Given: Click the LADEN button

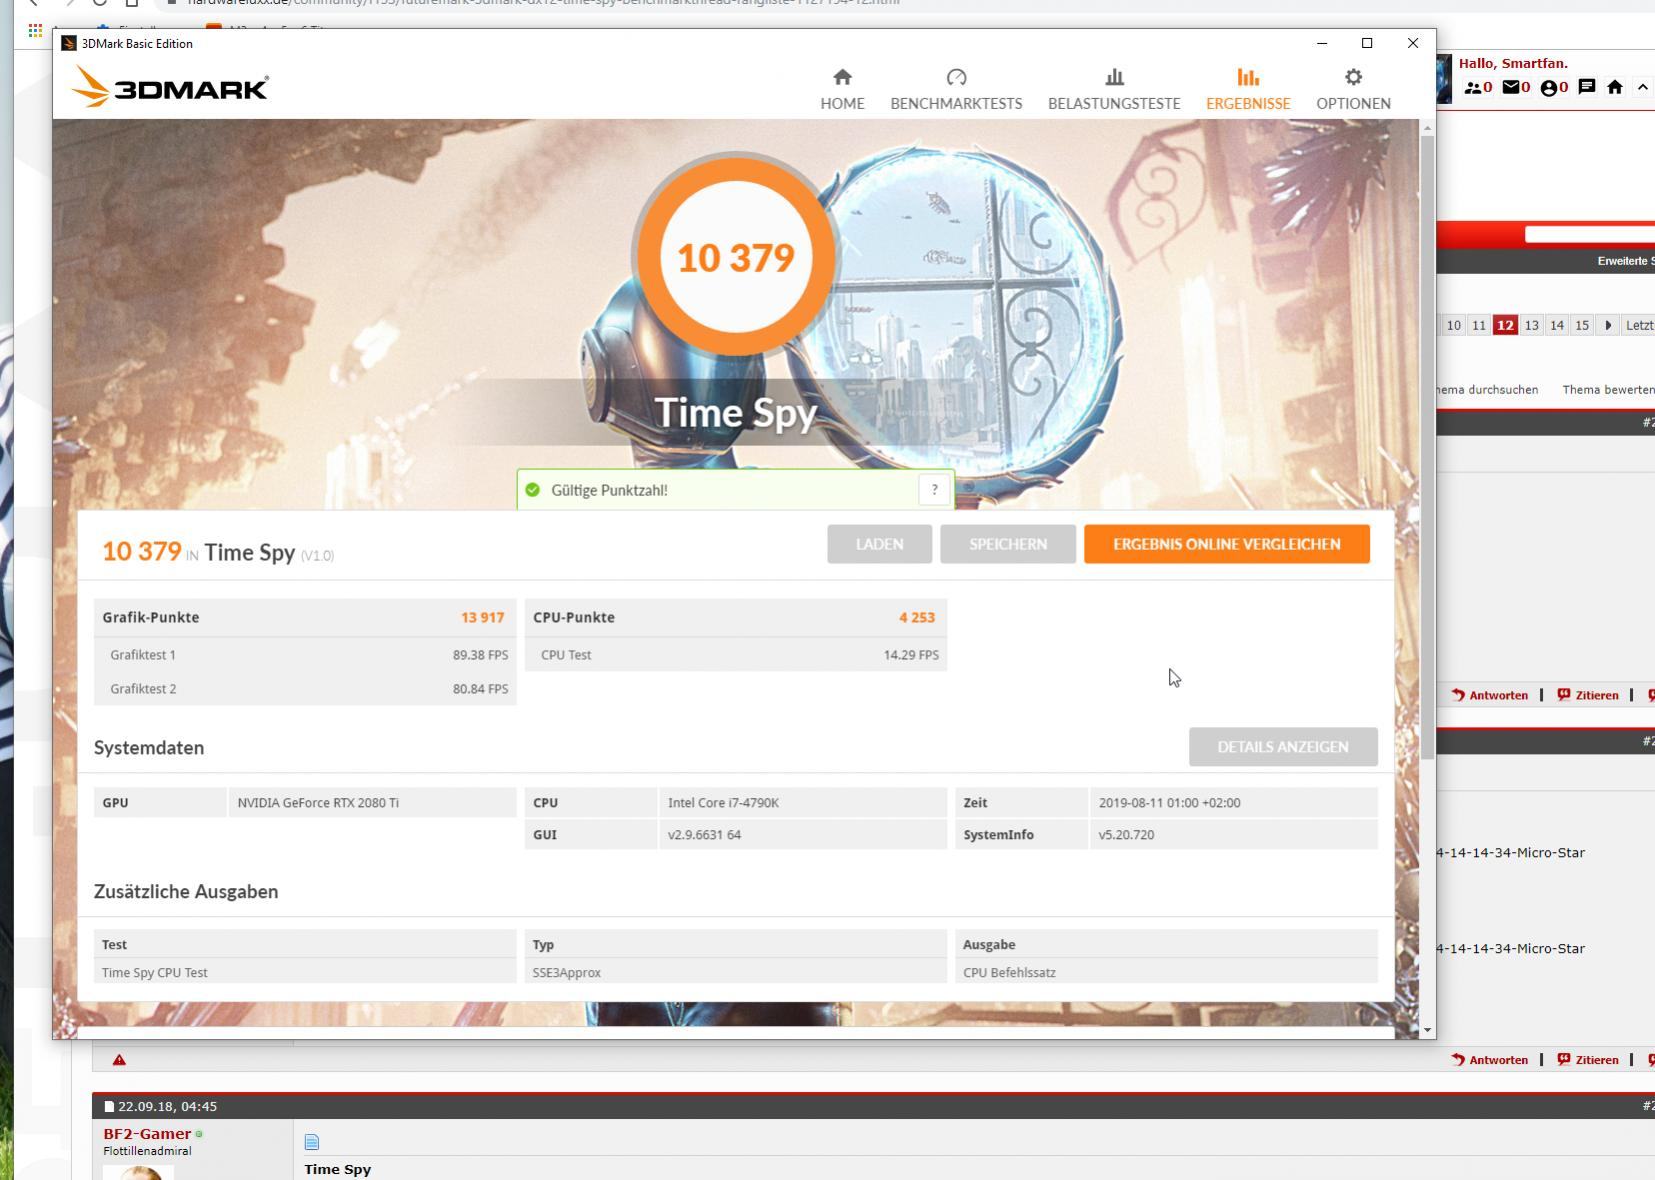Looking at the screenshot, I should pos(879,544).
